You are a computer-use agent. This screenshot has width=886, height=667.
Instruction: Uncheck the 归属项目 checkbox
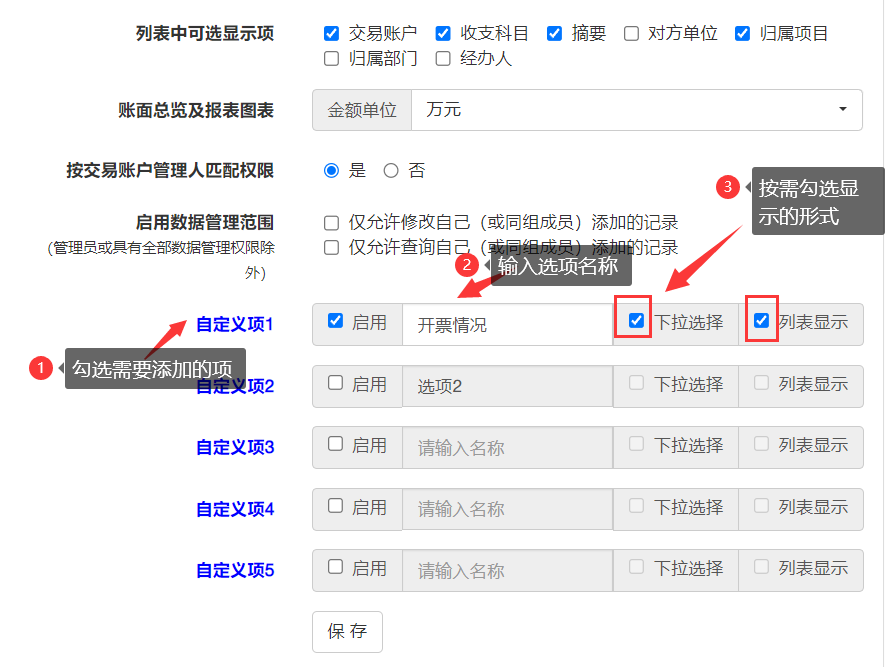pyautogui.click(x=742, y=34)
